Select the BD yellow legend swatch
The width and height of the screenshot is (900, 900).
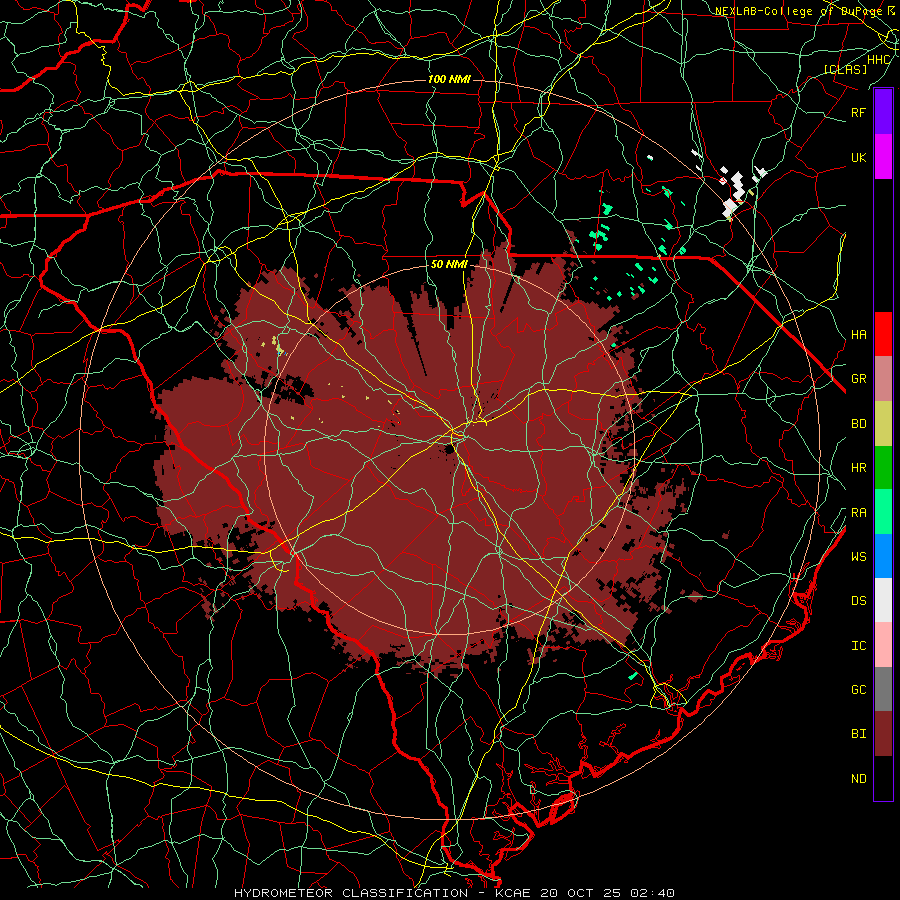tap(883, 424)
